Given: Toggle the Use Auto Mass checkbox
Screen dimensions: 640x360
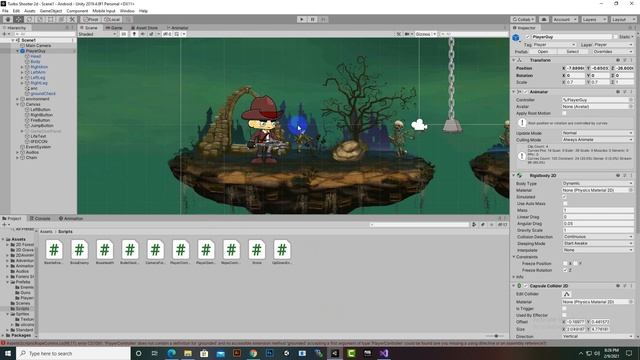Looking at the screenshot, I should pos(564,203).
